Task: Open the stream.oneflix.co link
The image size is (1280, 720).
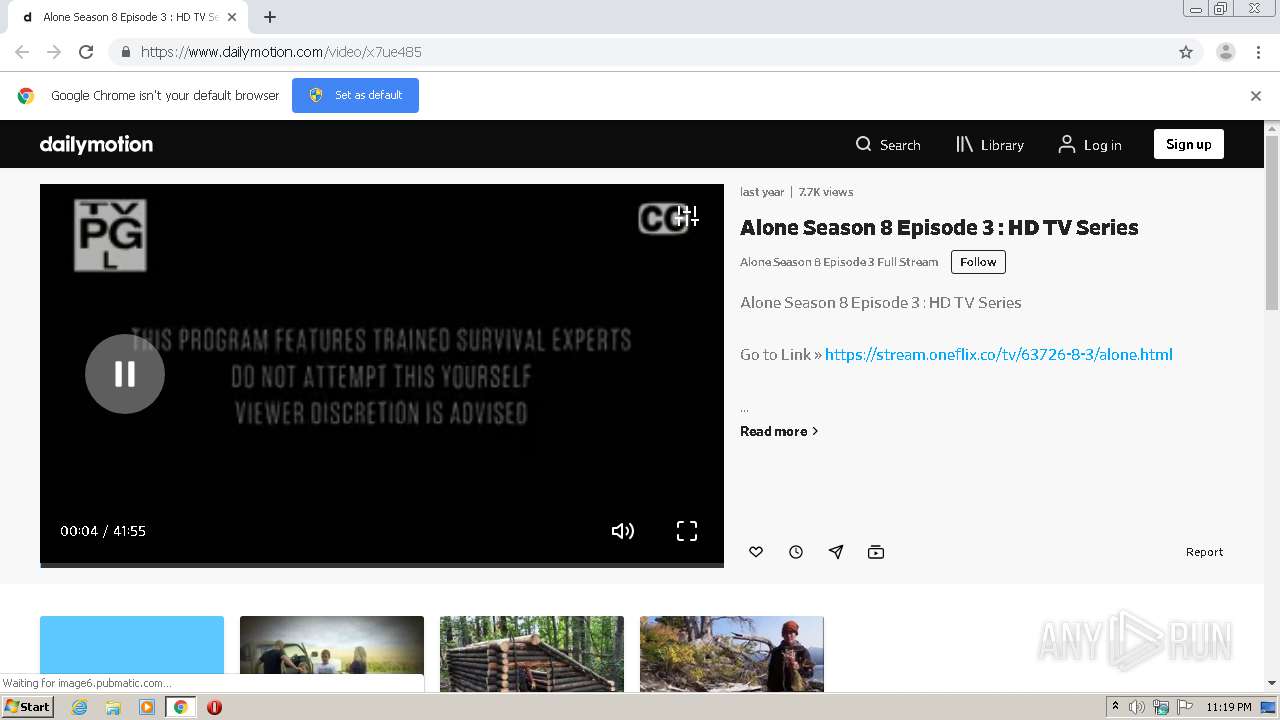Action: 998,354
